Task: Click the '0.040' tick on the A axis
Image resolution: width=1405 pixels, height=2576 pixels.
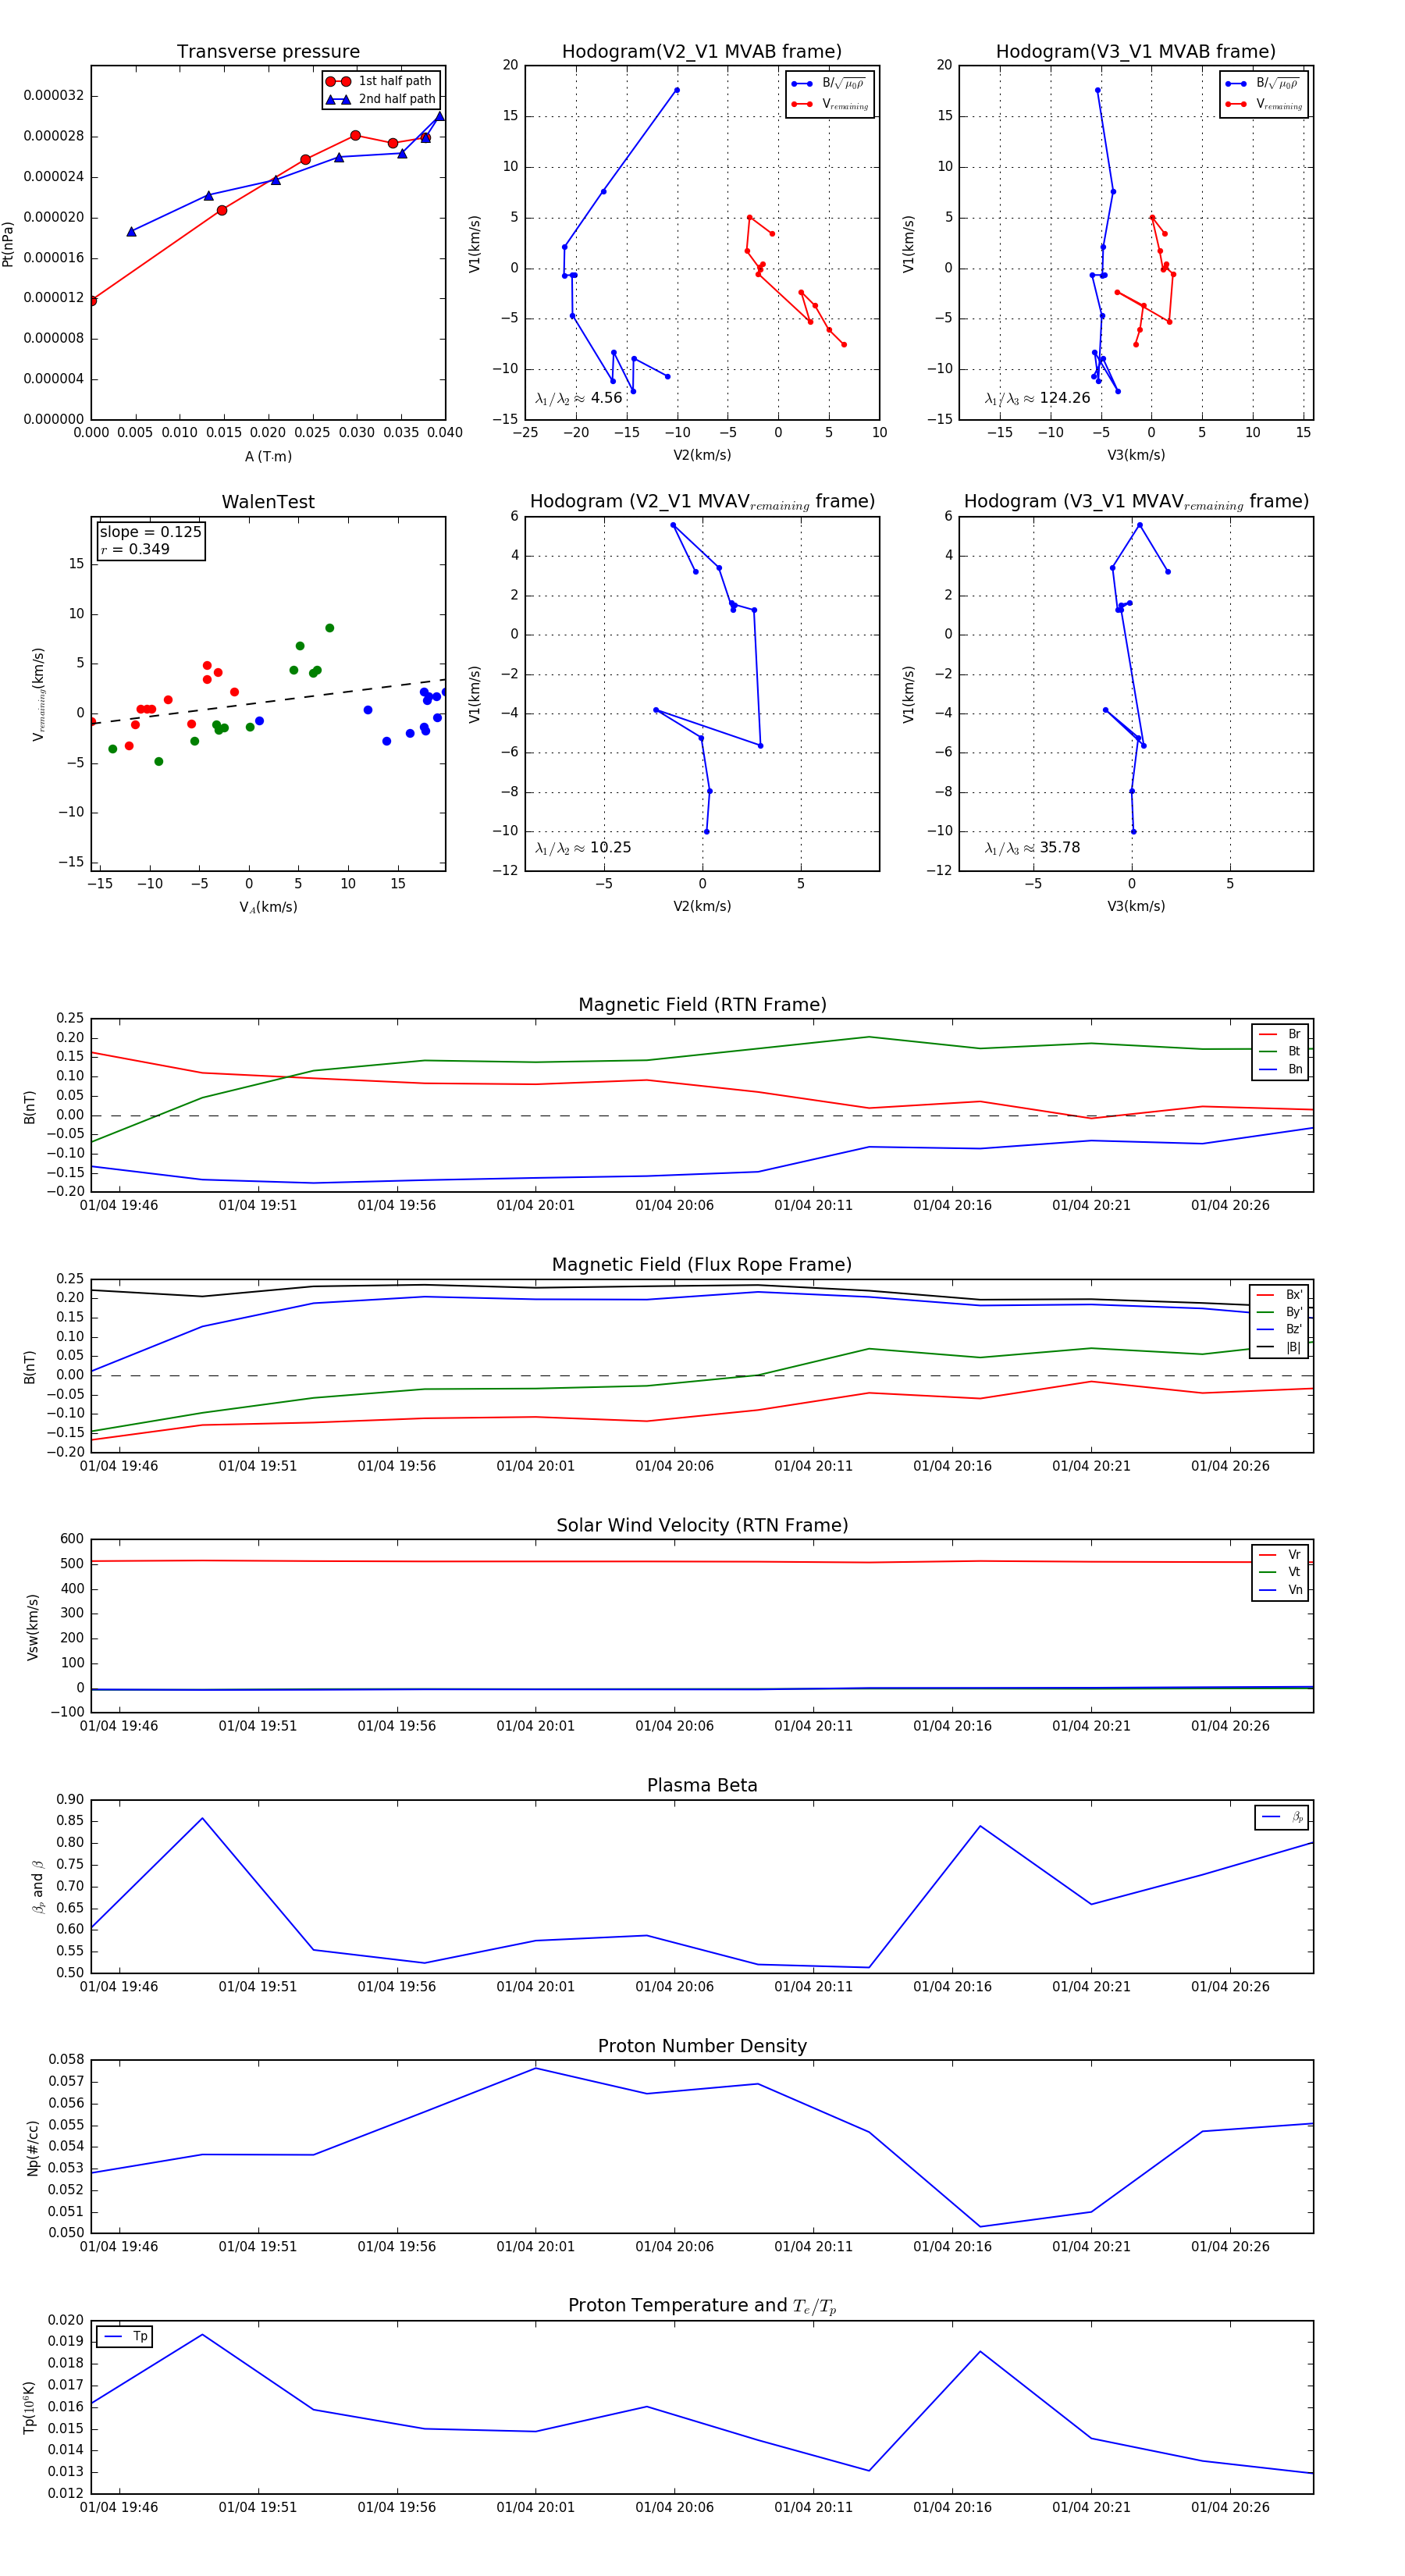Action: [445, 433]
